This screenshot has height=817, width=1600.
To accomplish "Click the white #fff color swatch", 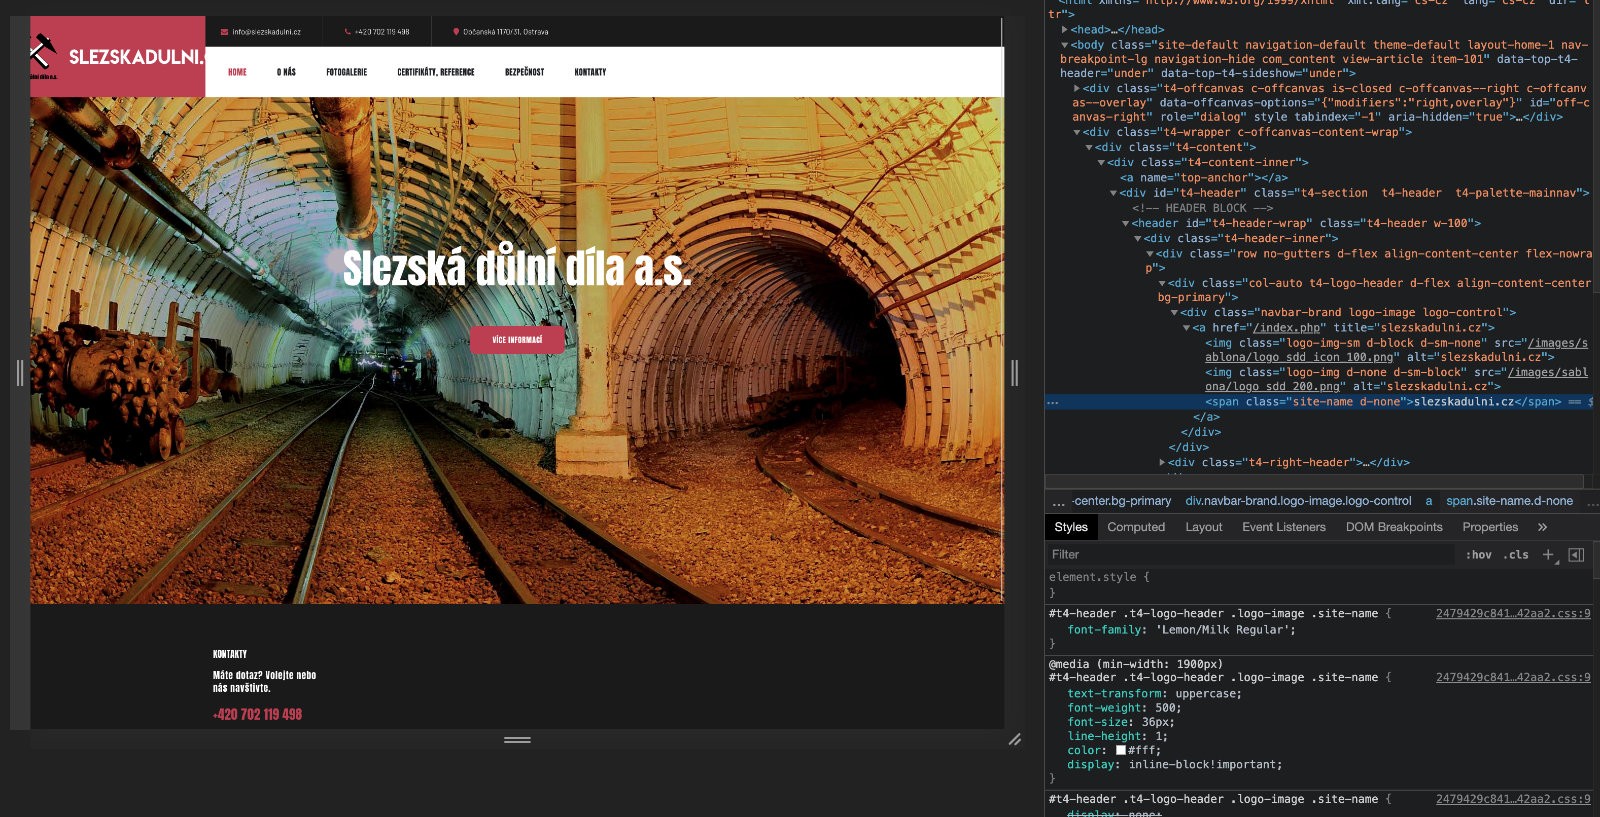I will 1121,750.
